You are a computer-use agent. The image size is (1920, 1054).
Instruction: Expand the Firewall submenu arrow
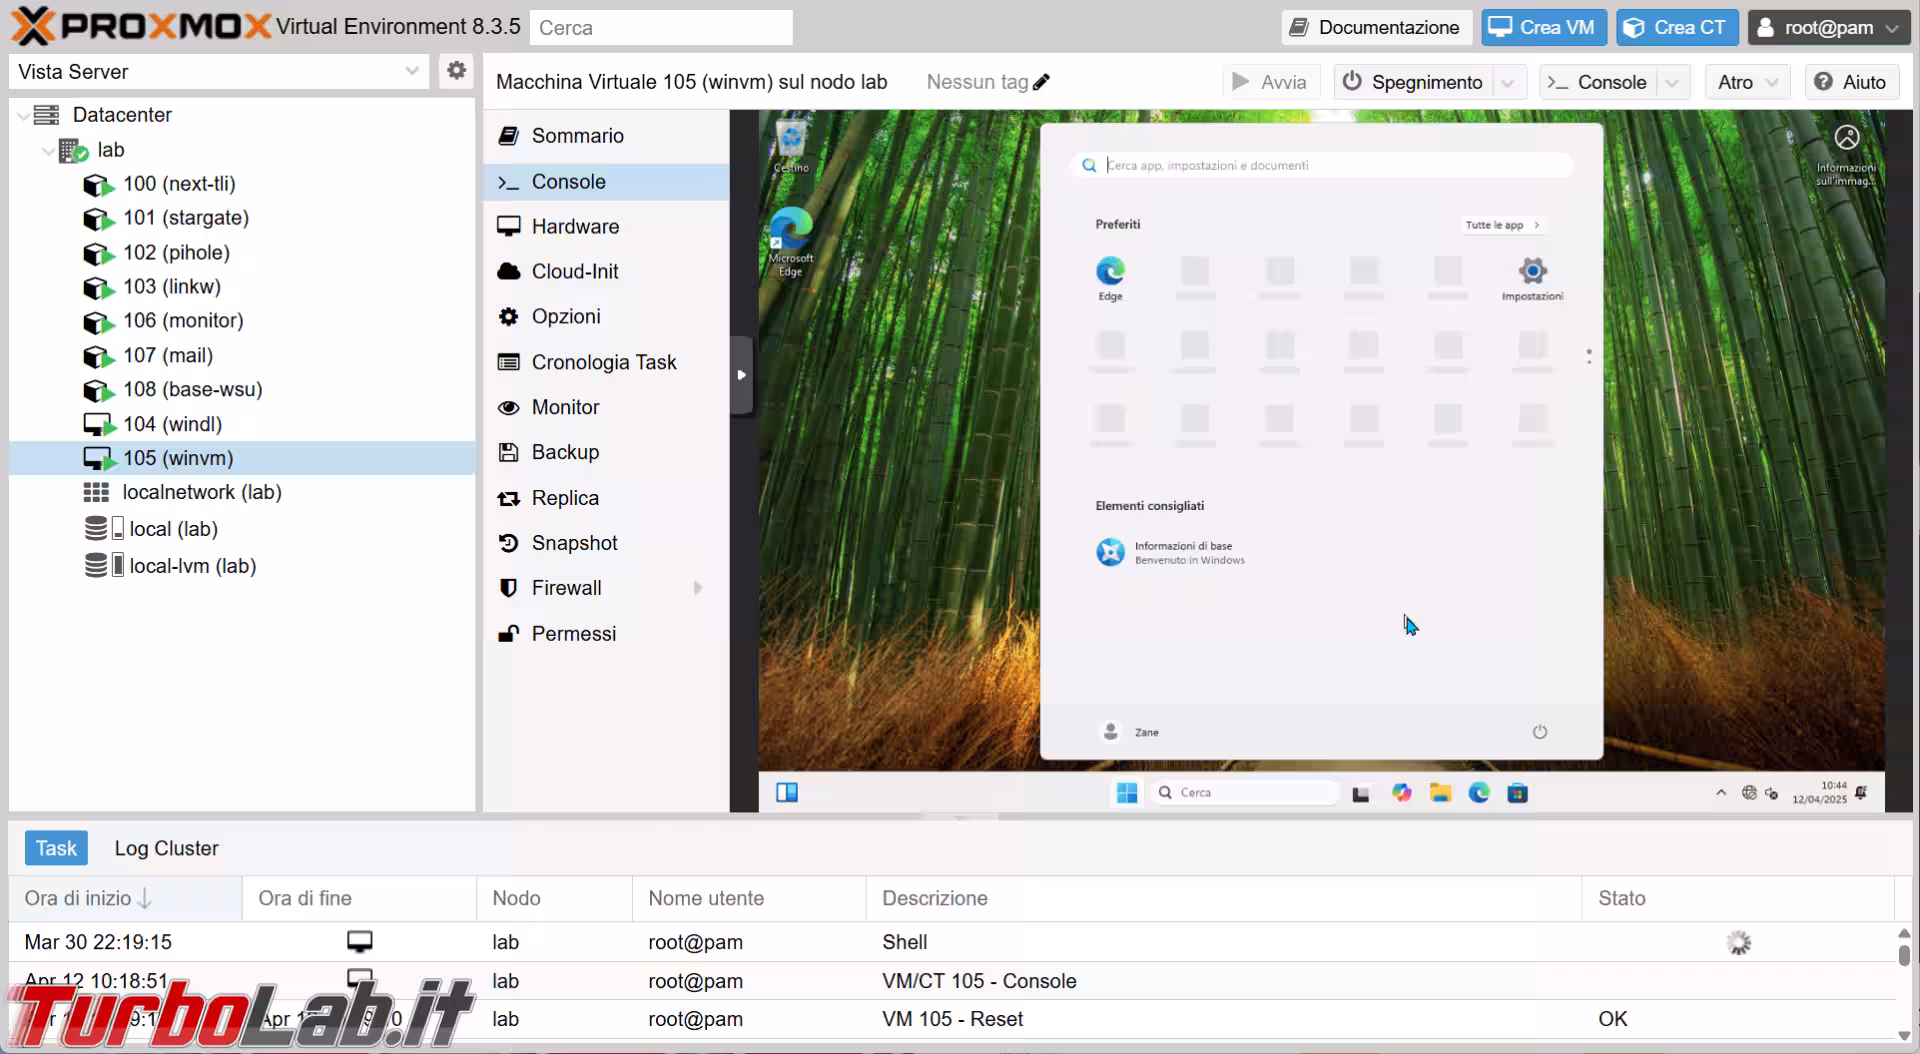(x=698, y=588)
